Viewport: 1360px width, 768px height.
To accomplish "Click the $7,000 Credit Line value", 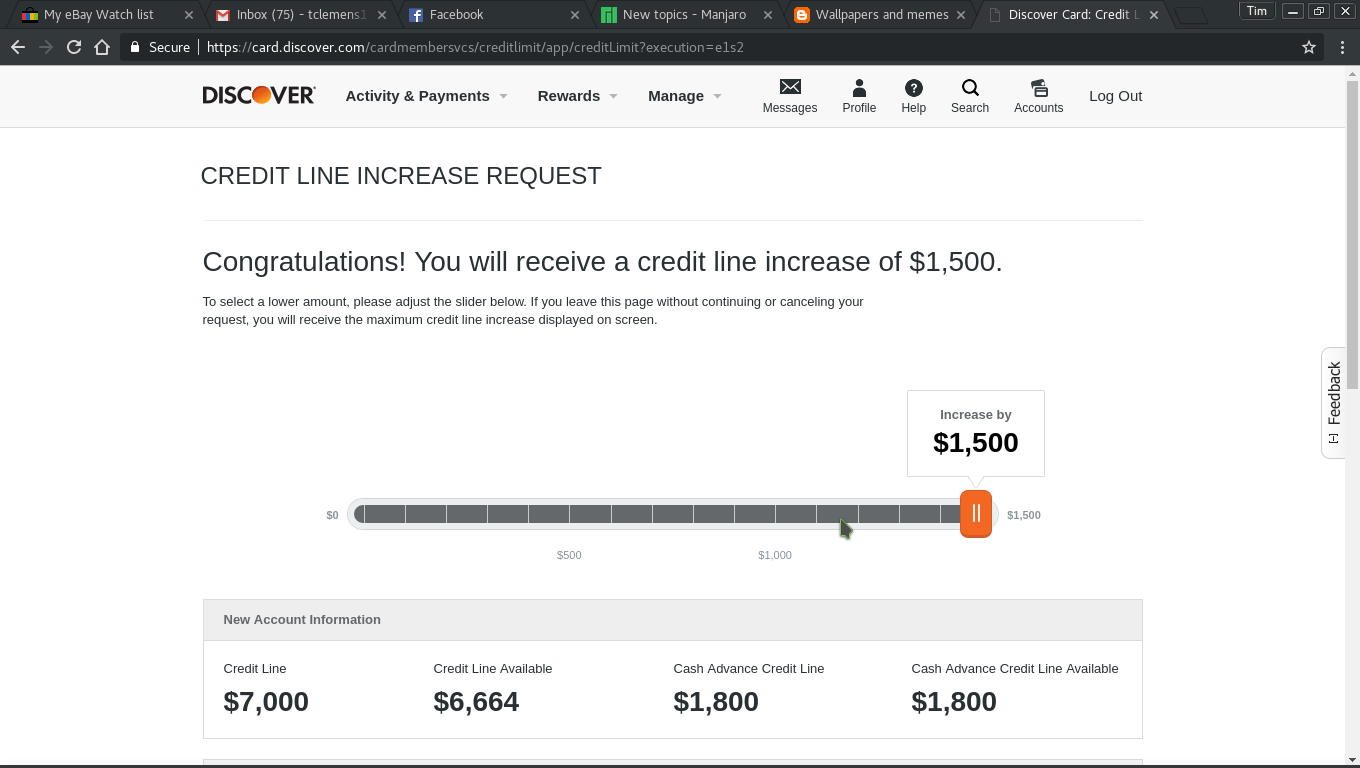I will 266,702.
